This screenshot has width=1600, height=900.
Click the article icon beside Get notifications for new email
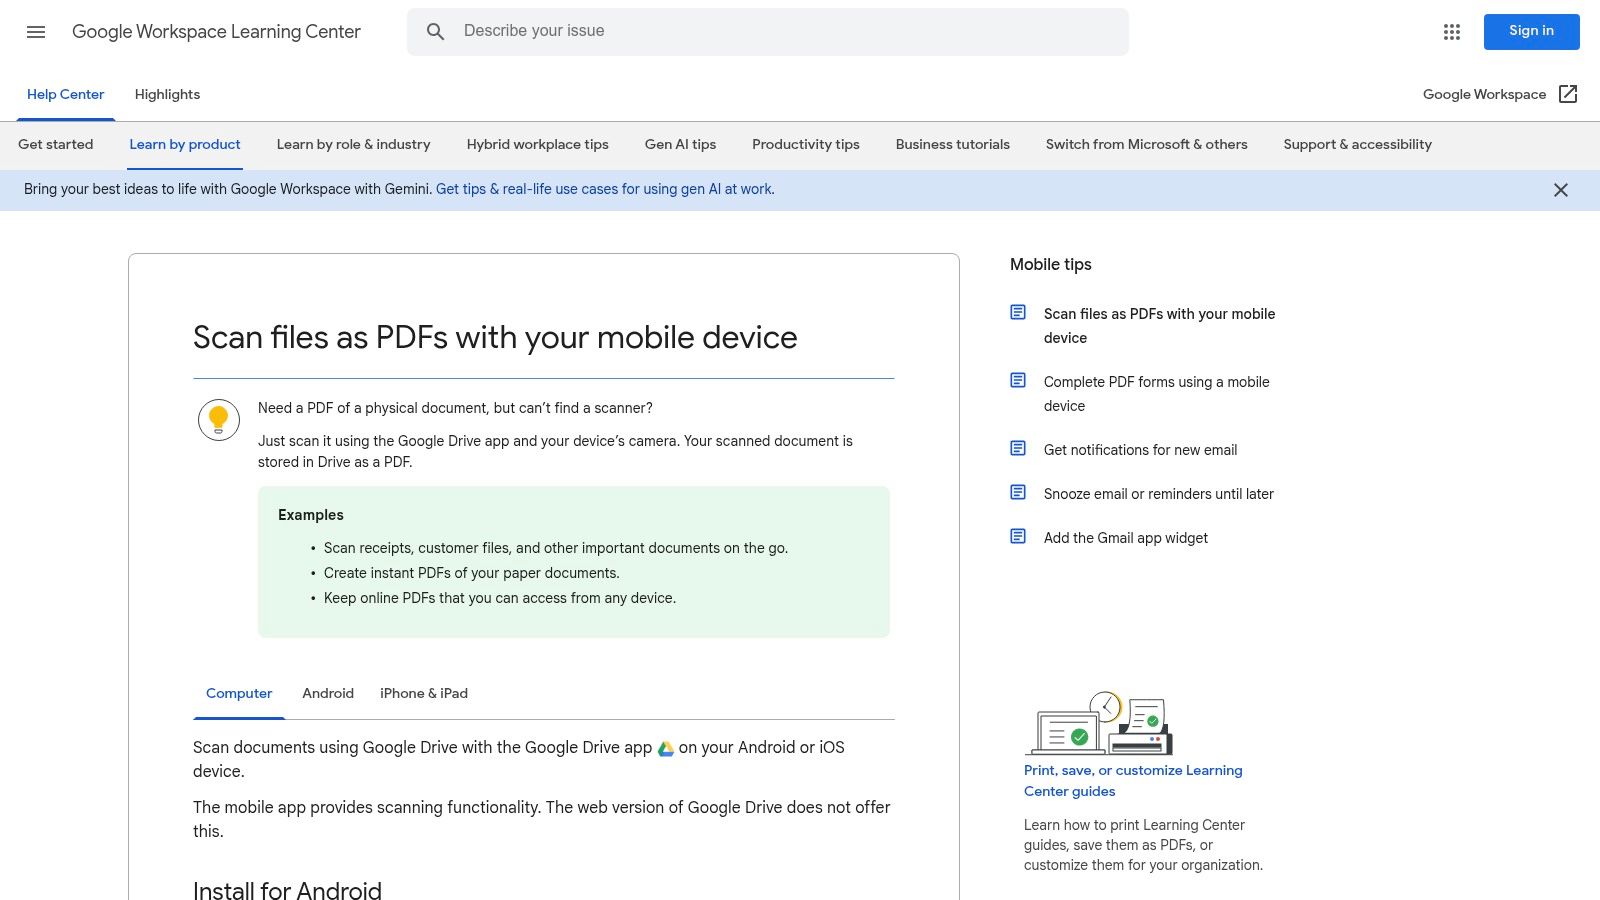coord(1017,447)
